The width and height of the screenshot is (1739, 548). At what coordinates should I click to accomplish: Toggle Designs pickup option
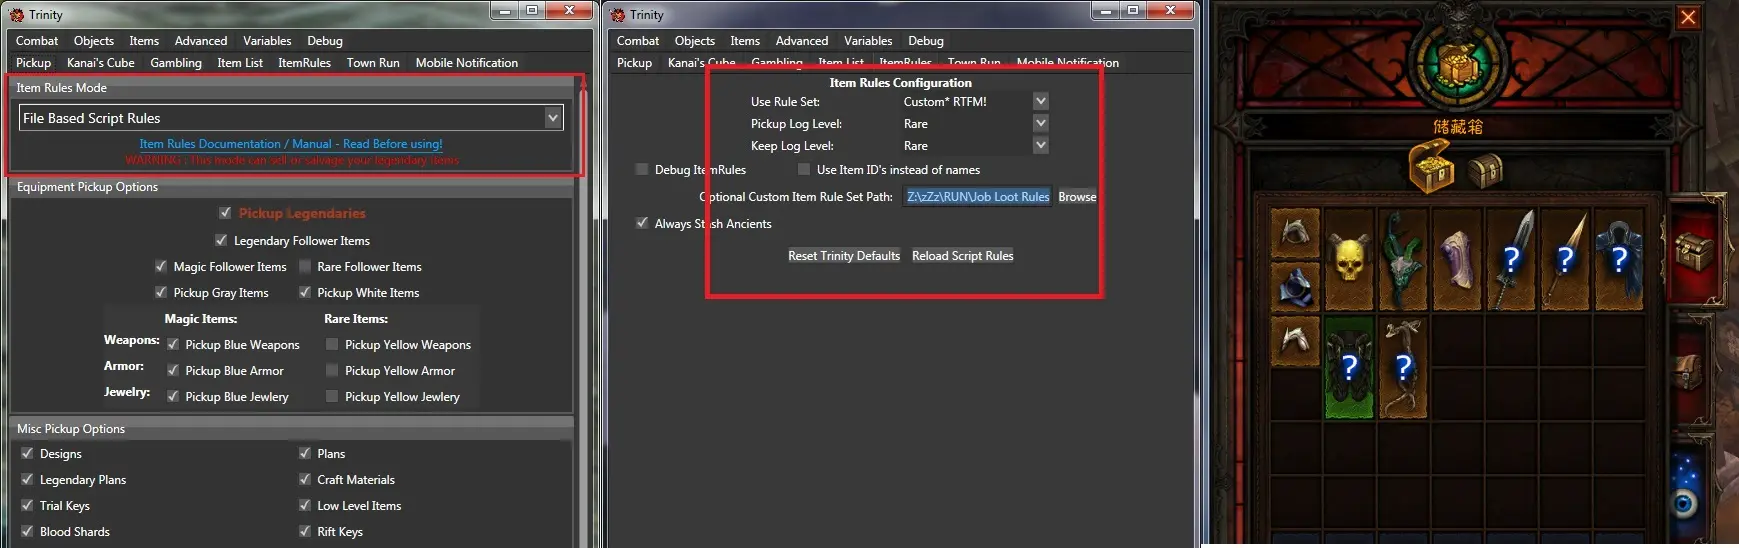point(27,453)
